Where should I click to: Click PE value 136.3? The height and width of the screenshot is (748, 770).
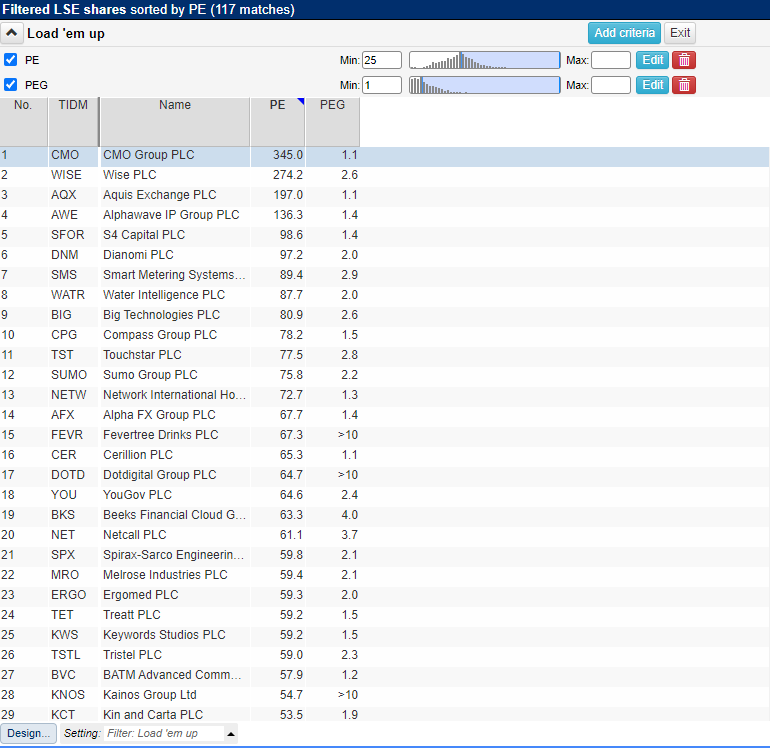pyautogui.click(x=288, y=215)
